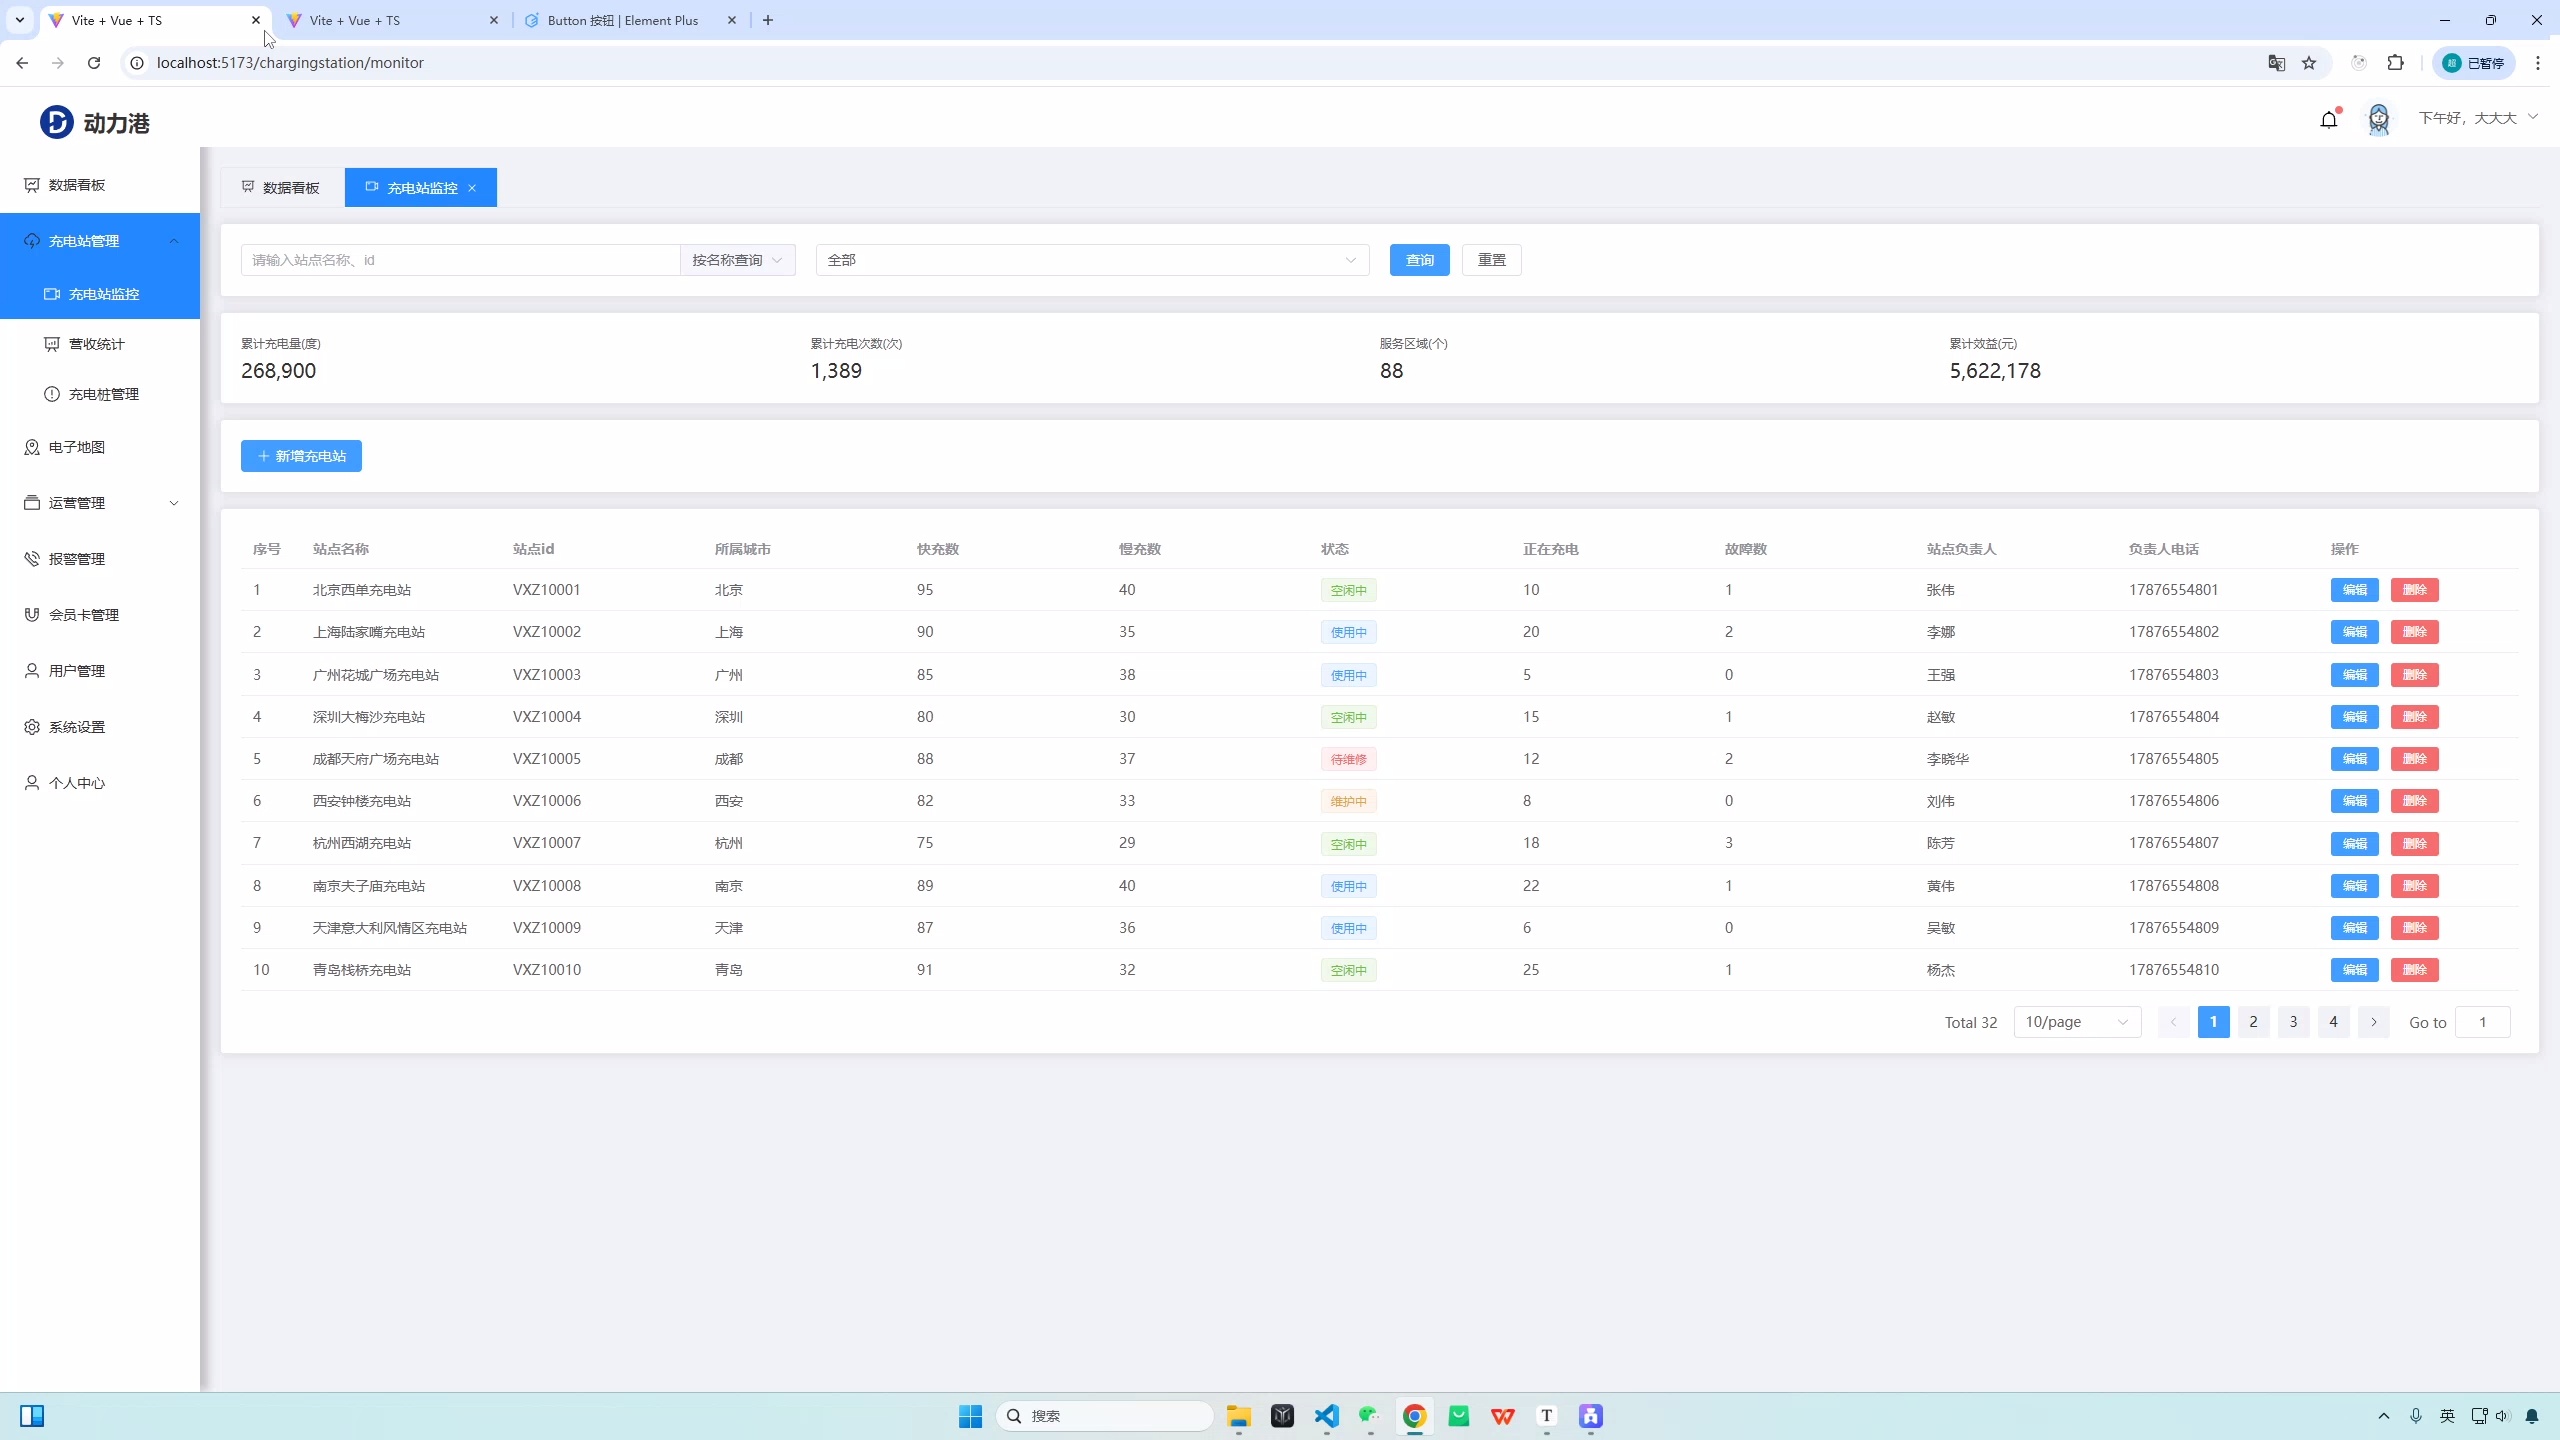Open the 全部 status dropdown

coord(1092,260)
